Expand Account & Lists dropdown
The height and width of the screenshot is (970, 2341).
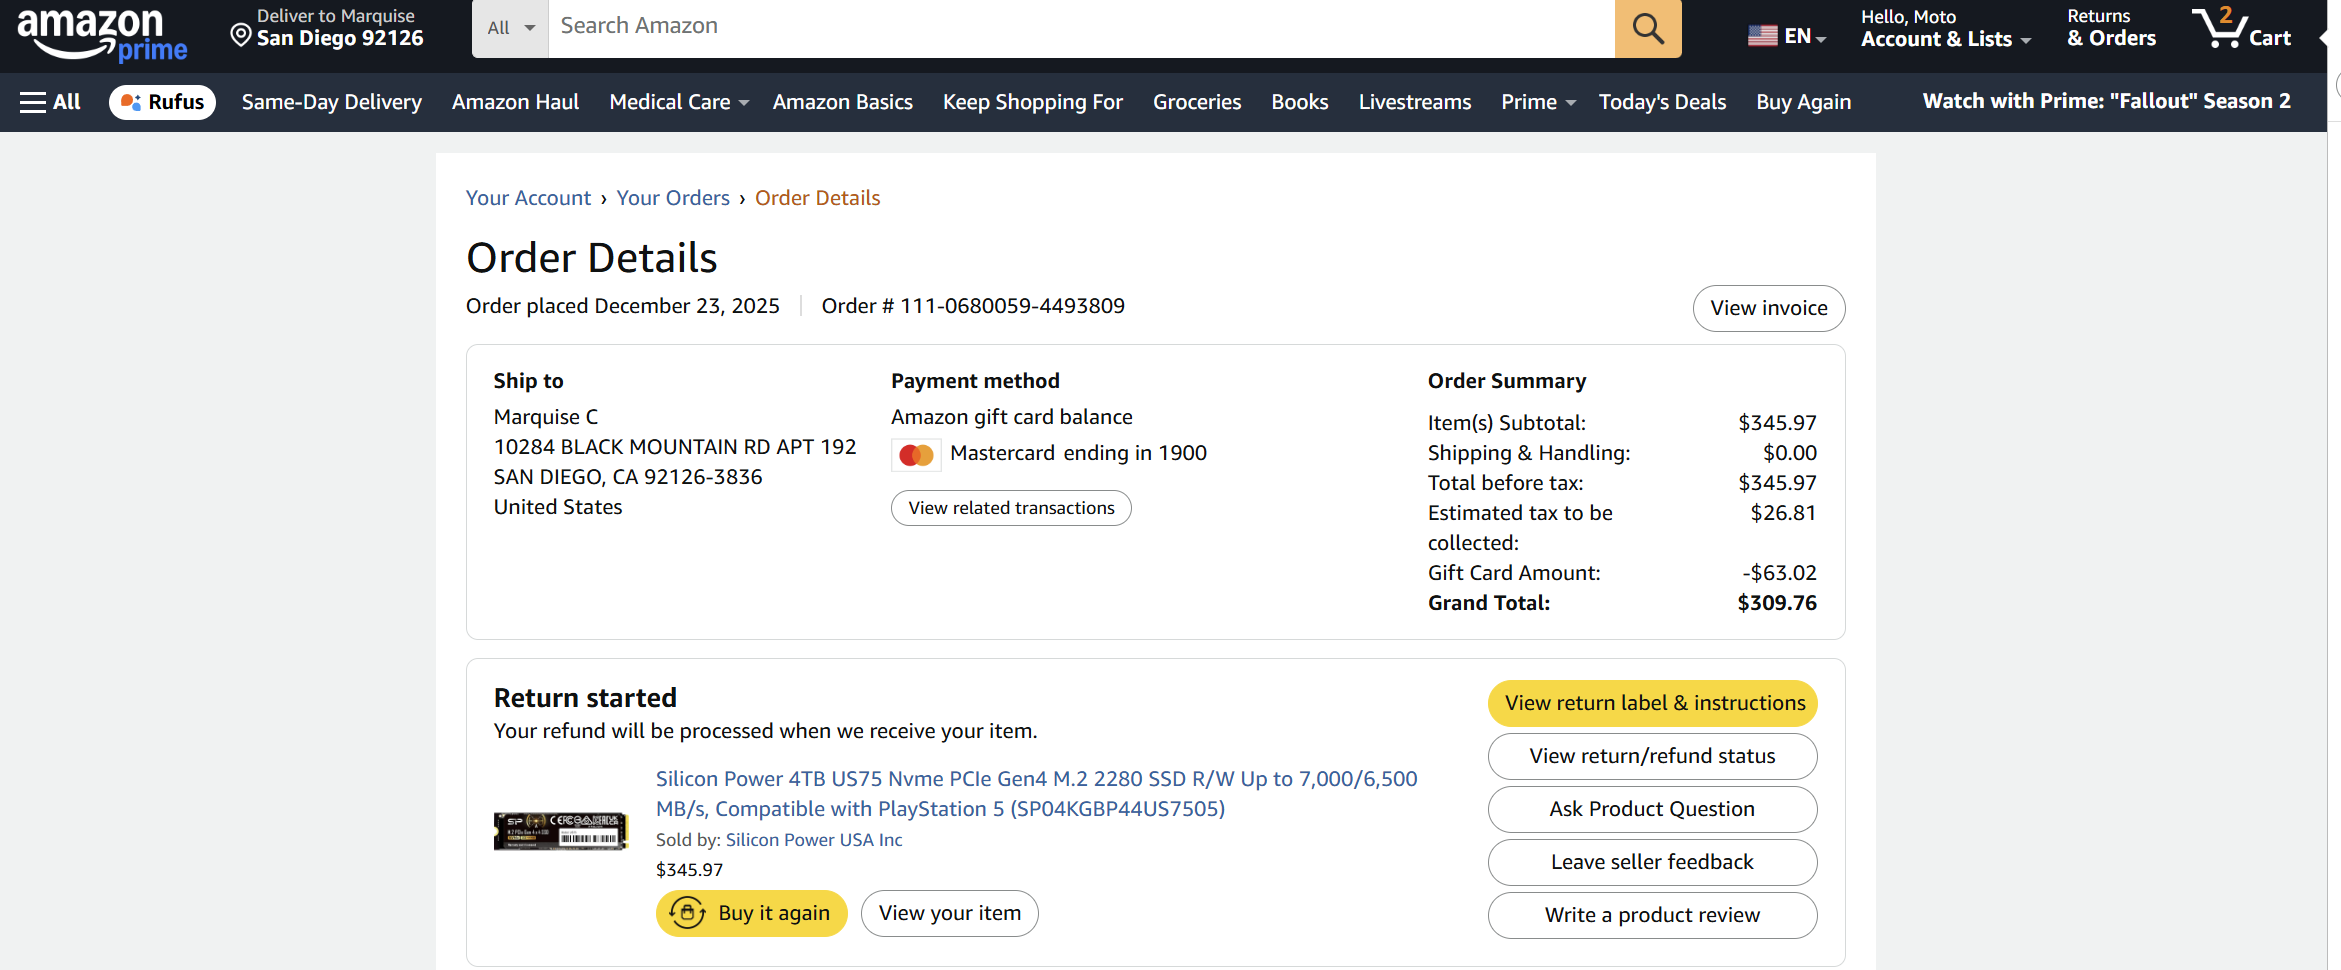click(1945, 39)
